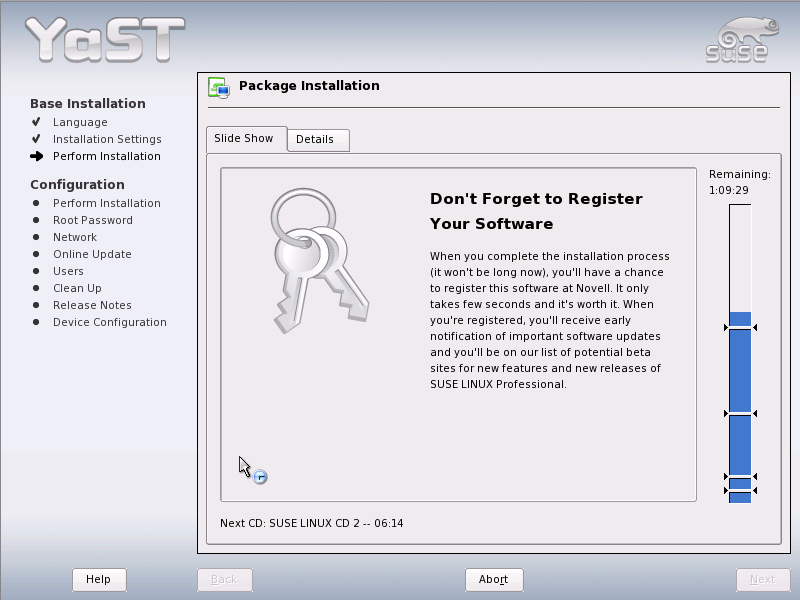Click the Clean Up step
Viewport: 800px width, 600px height.
(x=77, y=288)
